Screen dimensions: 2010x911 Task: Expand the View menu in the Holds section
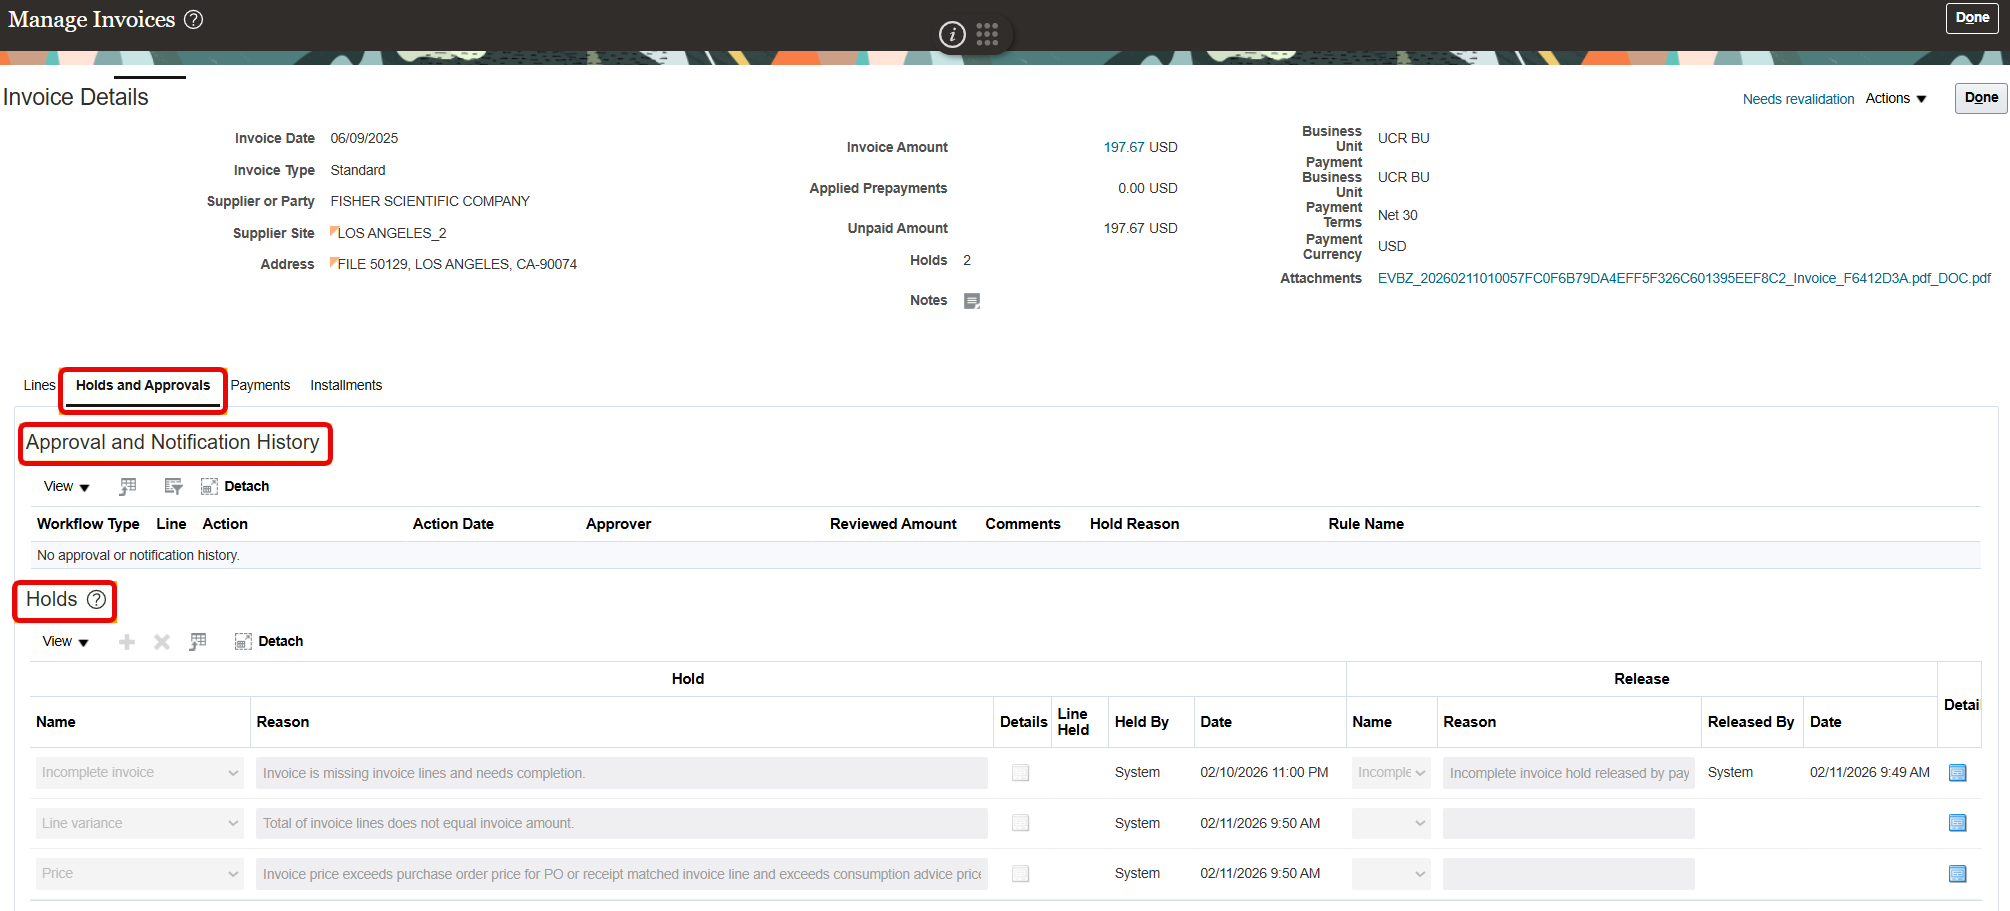pos(64,641)
